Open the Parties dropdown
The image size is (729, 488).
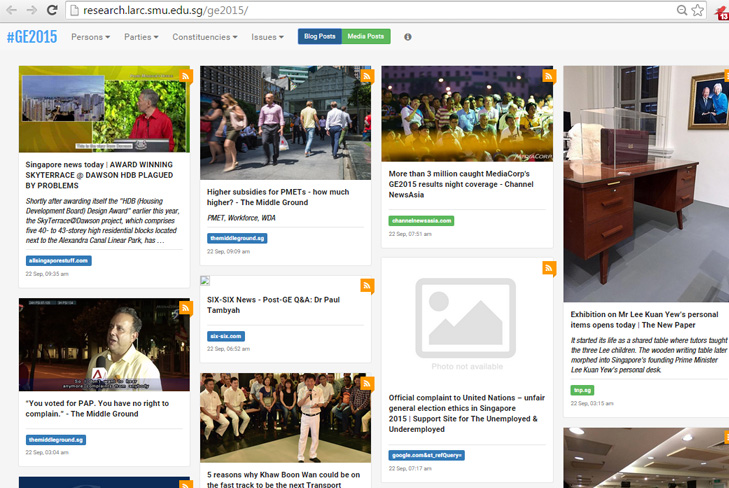pos(142,37)
